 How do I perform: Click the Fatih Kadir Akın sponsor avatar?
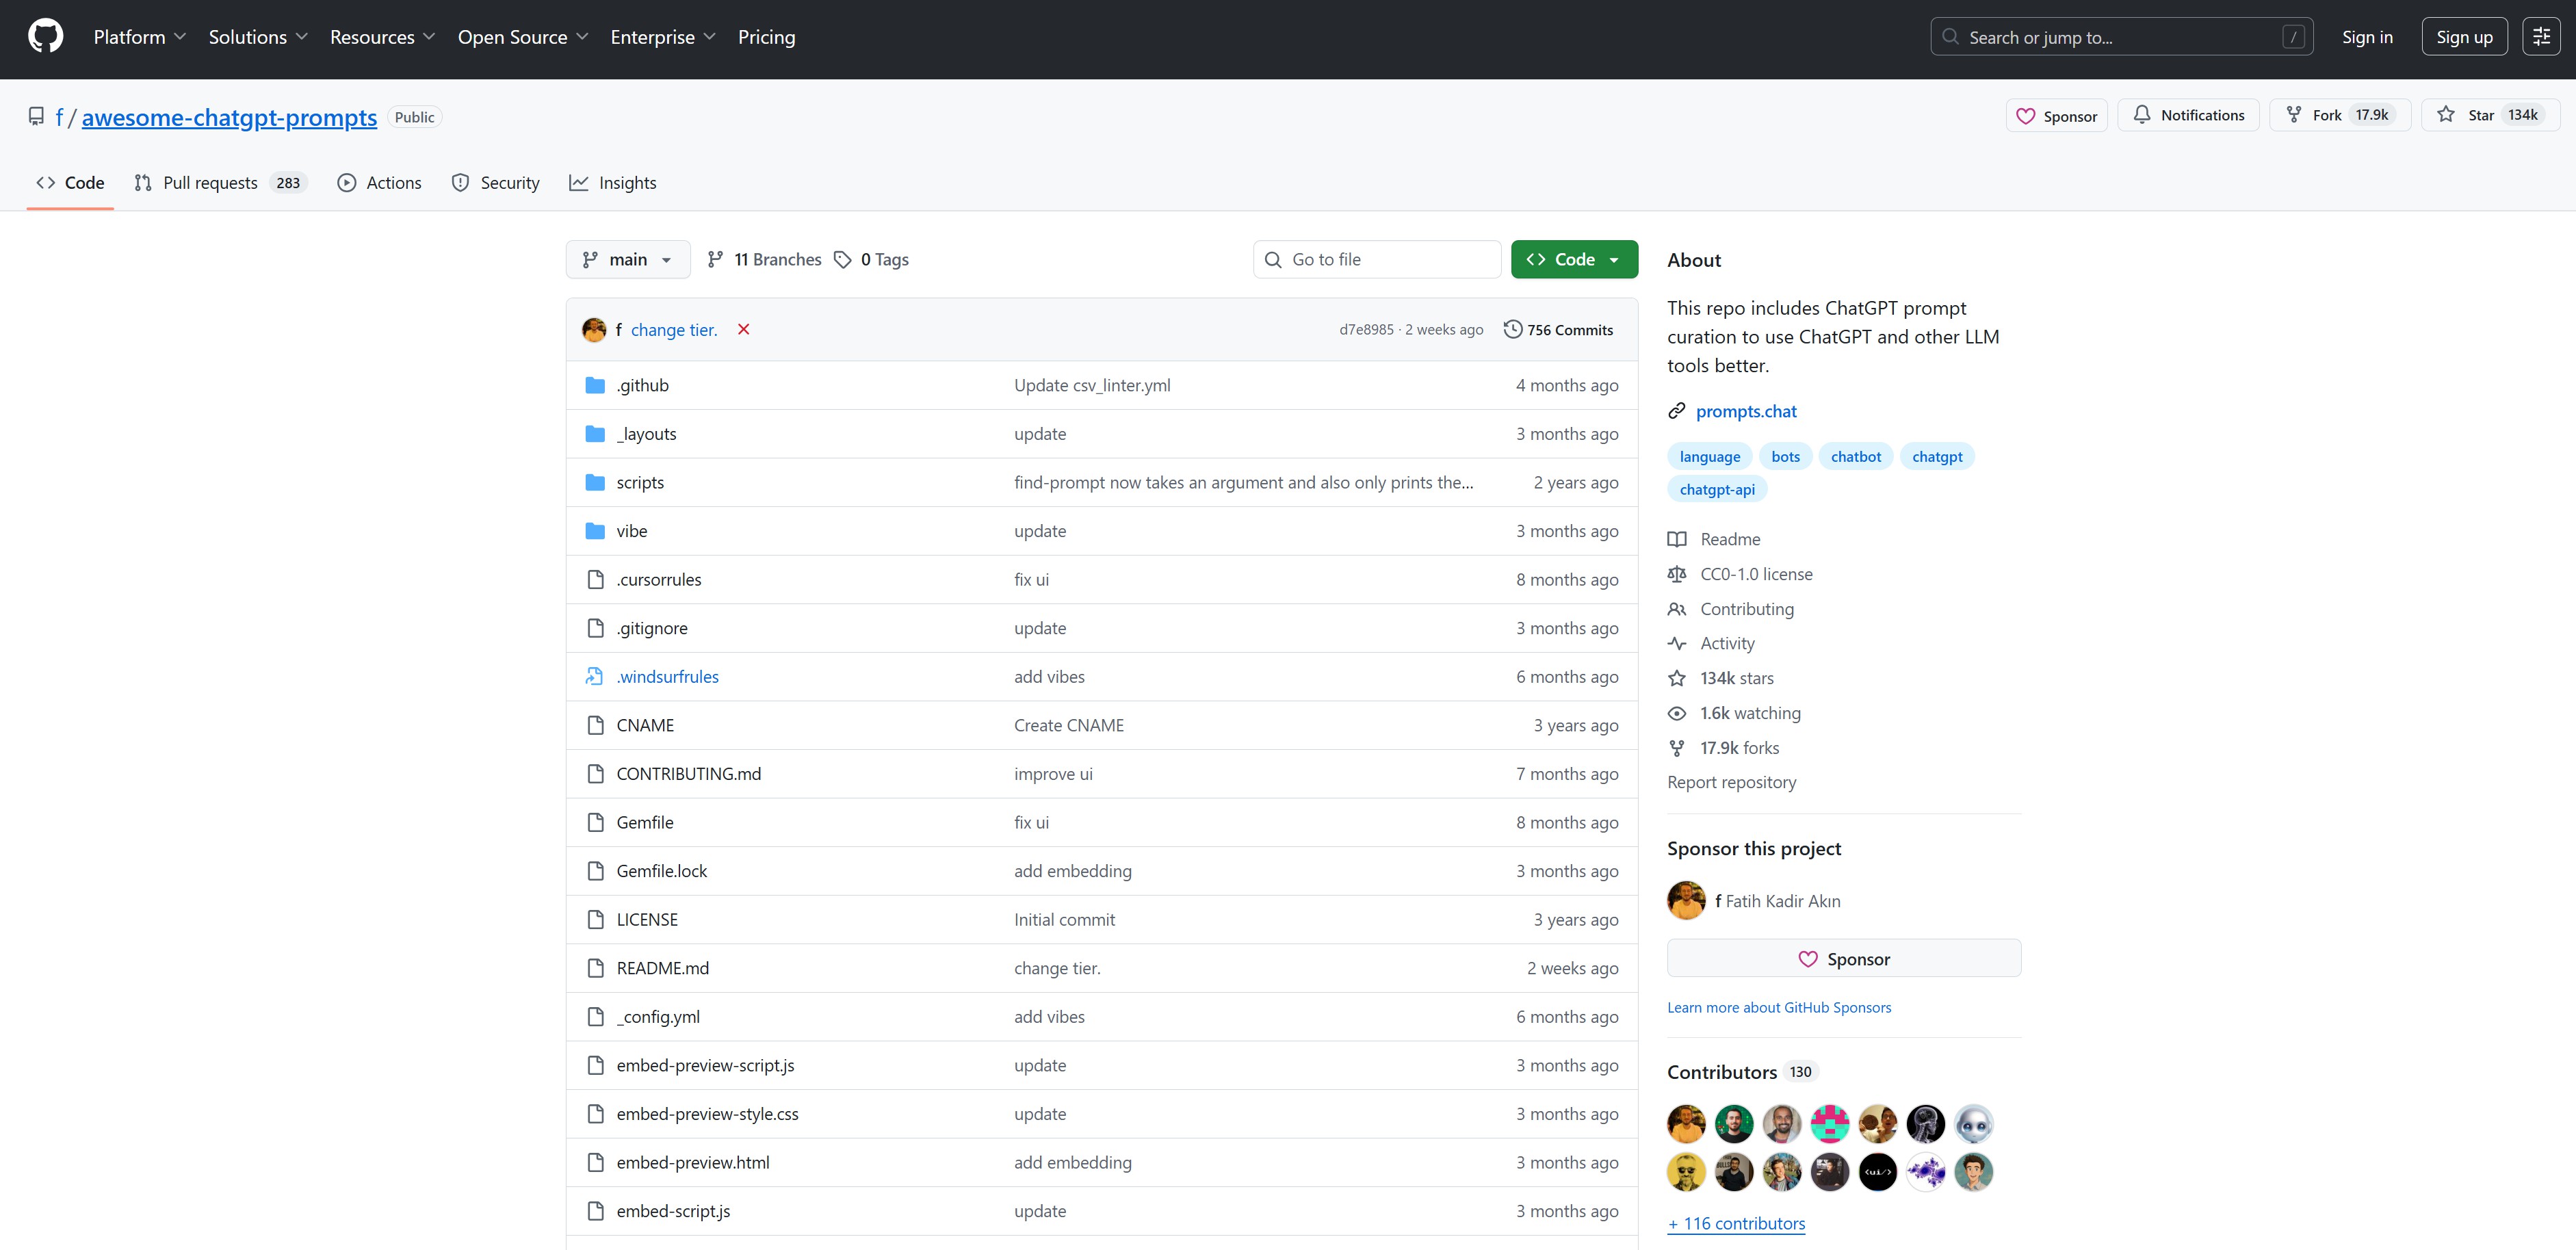[x=1686, y=901]
